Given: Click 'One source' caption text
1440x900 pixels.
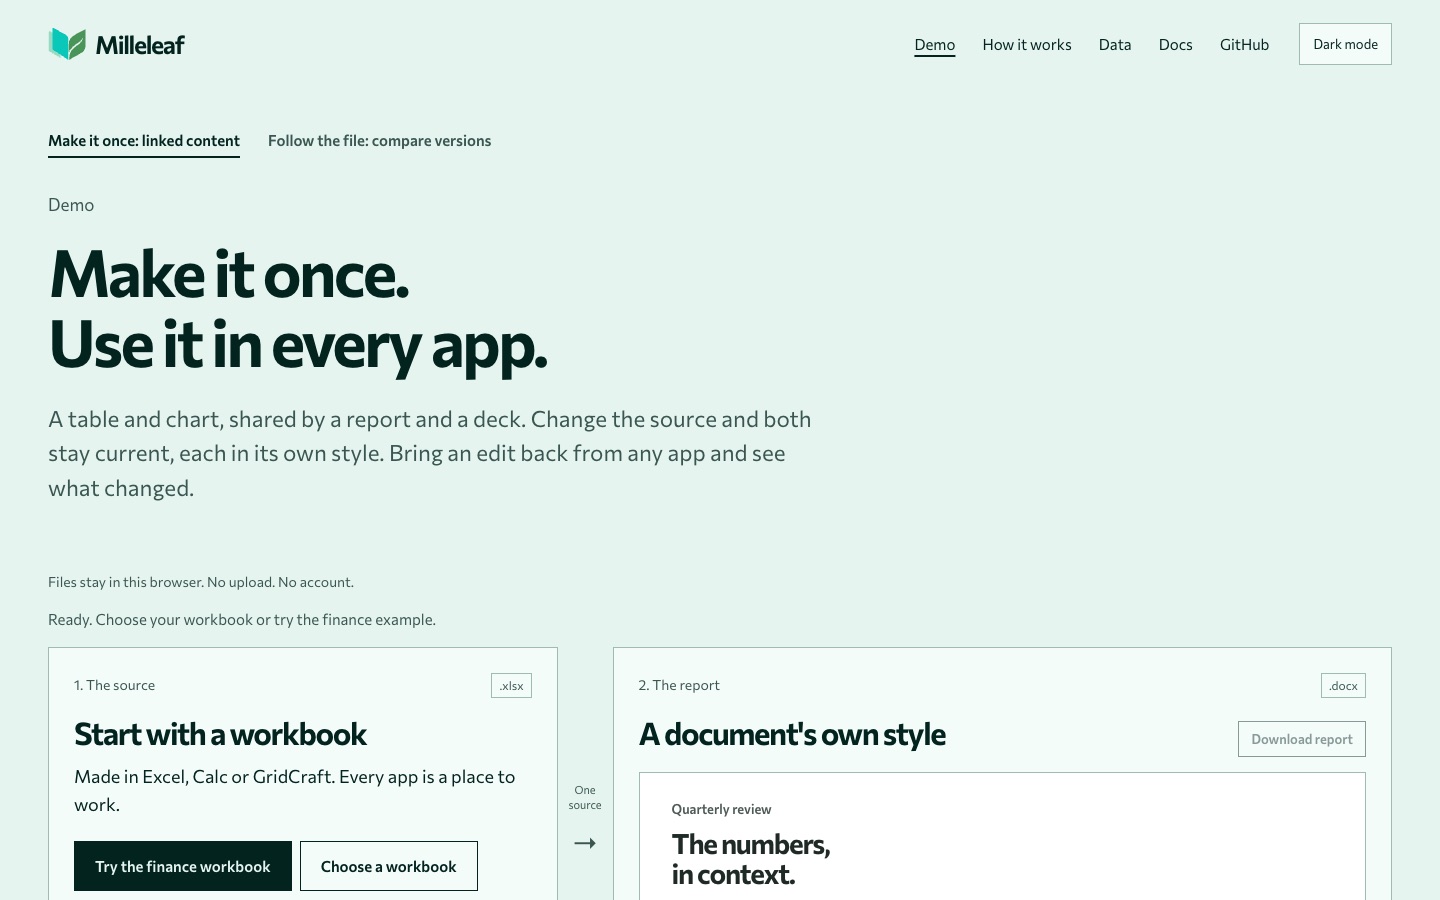Looking at the screenshot, I should coord(585,797).
